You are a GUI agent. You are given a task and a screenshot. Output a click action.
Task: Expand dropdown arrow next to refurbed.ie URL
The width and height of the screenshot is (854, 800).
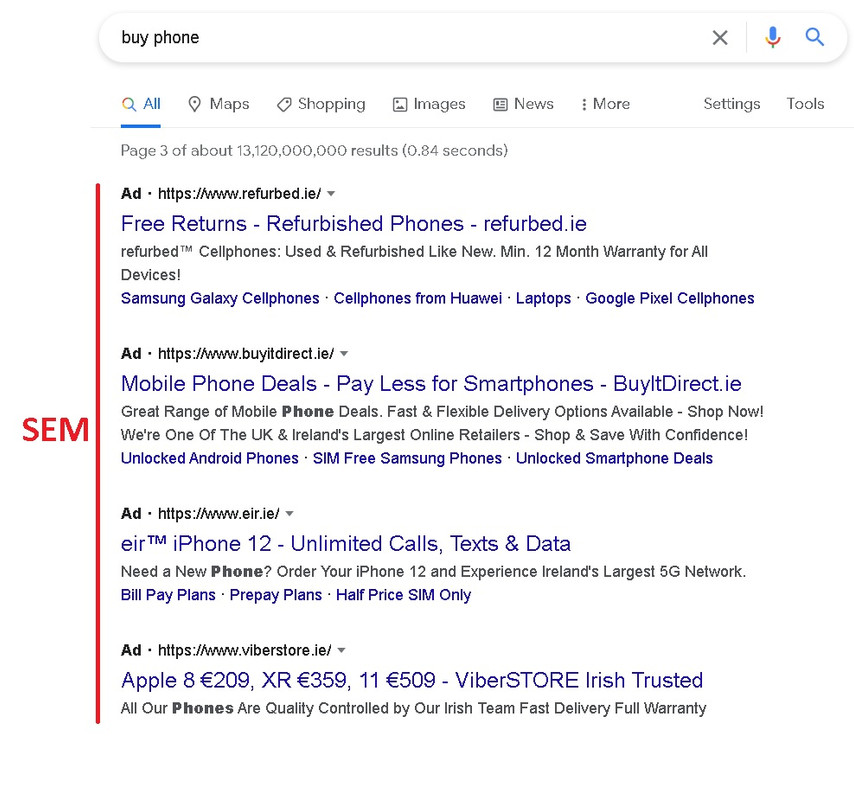tap(331, 194)
